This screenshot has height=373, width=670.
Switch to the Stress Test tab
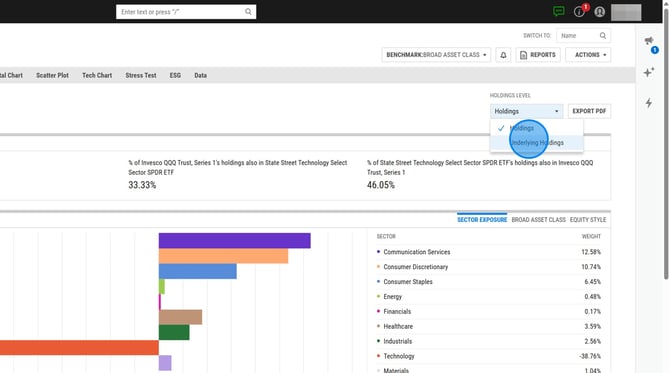pos(141,75)
